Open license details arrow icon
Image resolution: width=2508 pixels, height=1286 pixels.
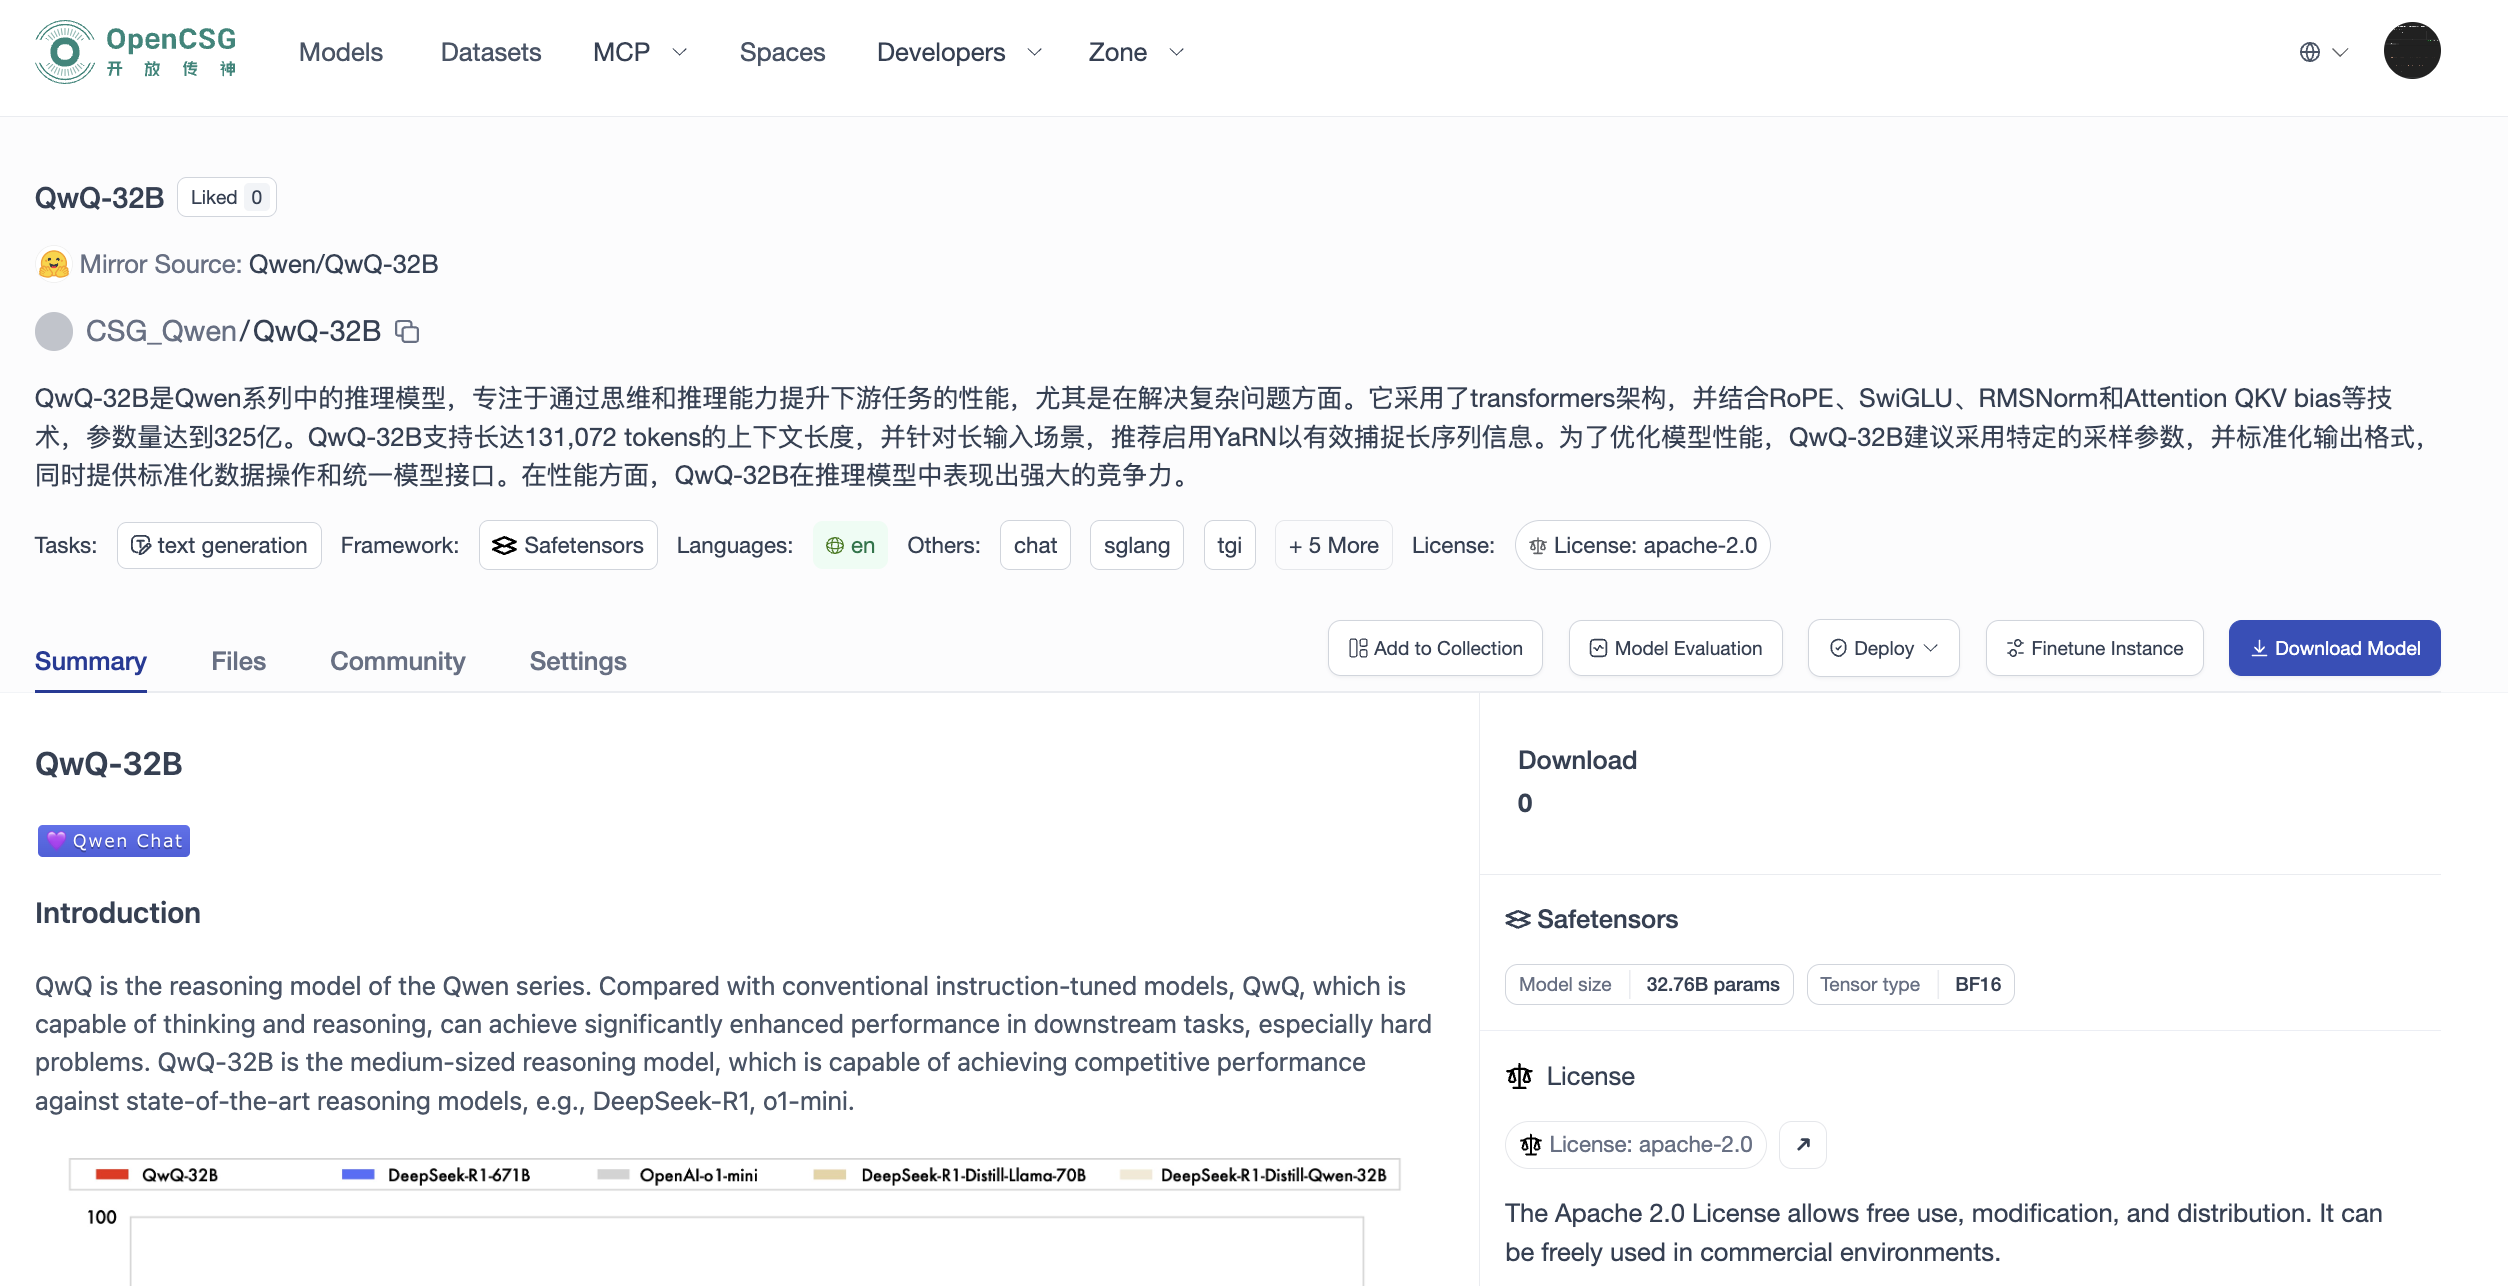(x=1803, y=1144)
